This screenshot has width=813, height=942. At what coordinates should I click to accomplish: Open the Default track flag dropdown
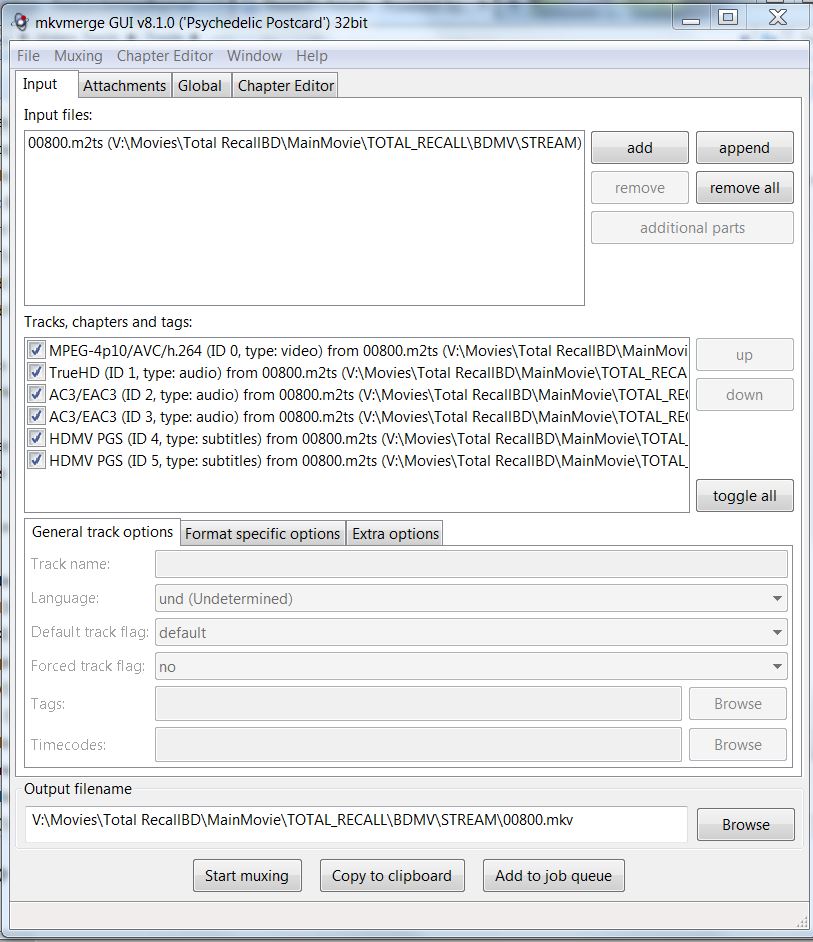(471, 632)
